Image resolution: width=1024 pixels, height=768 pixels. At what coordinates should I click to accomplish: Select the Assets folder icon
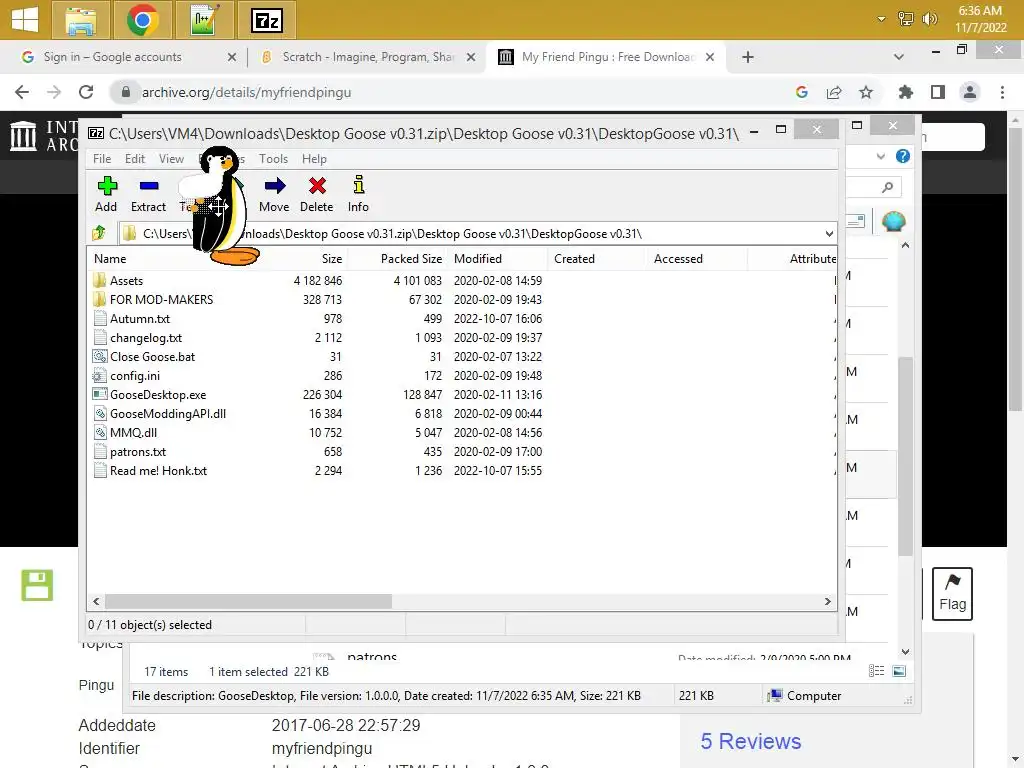tap(99, 281)
